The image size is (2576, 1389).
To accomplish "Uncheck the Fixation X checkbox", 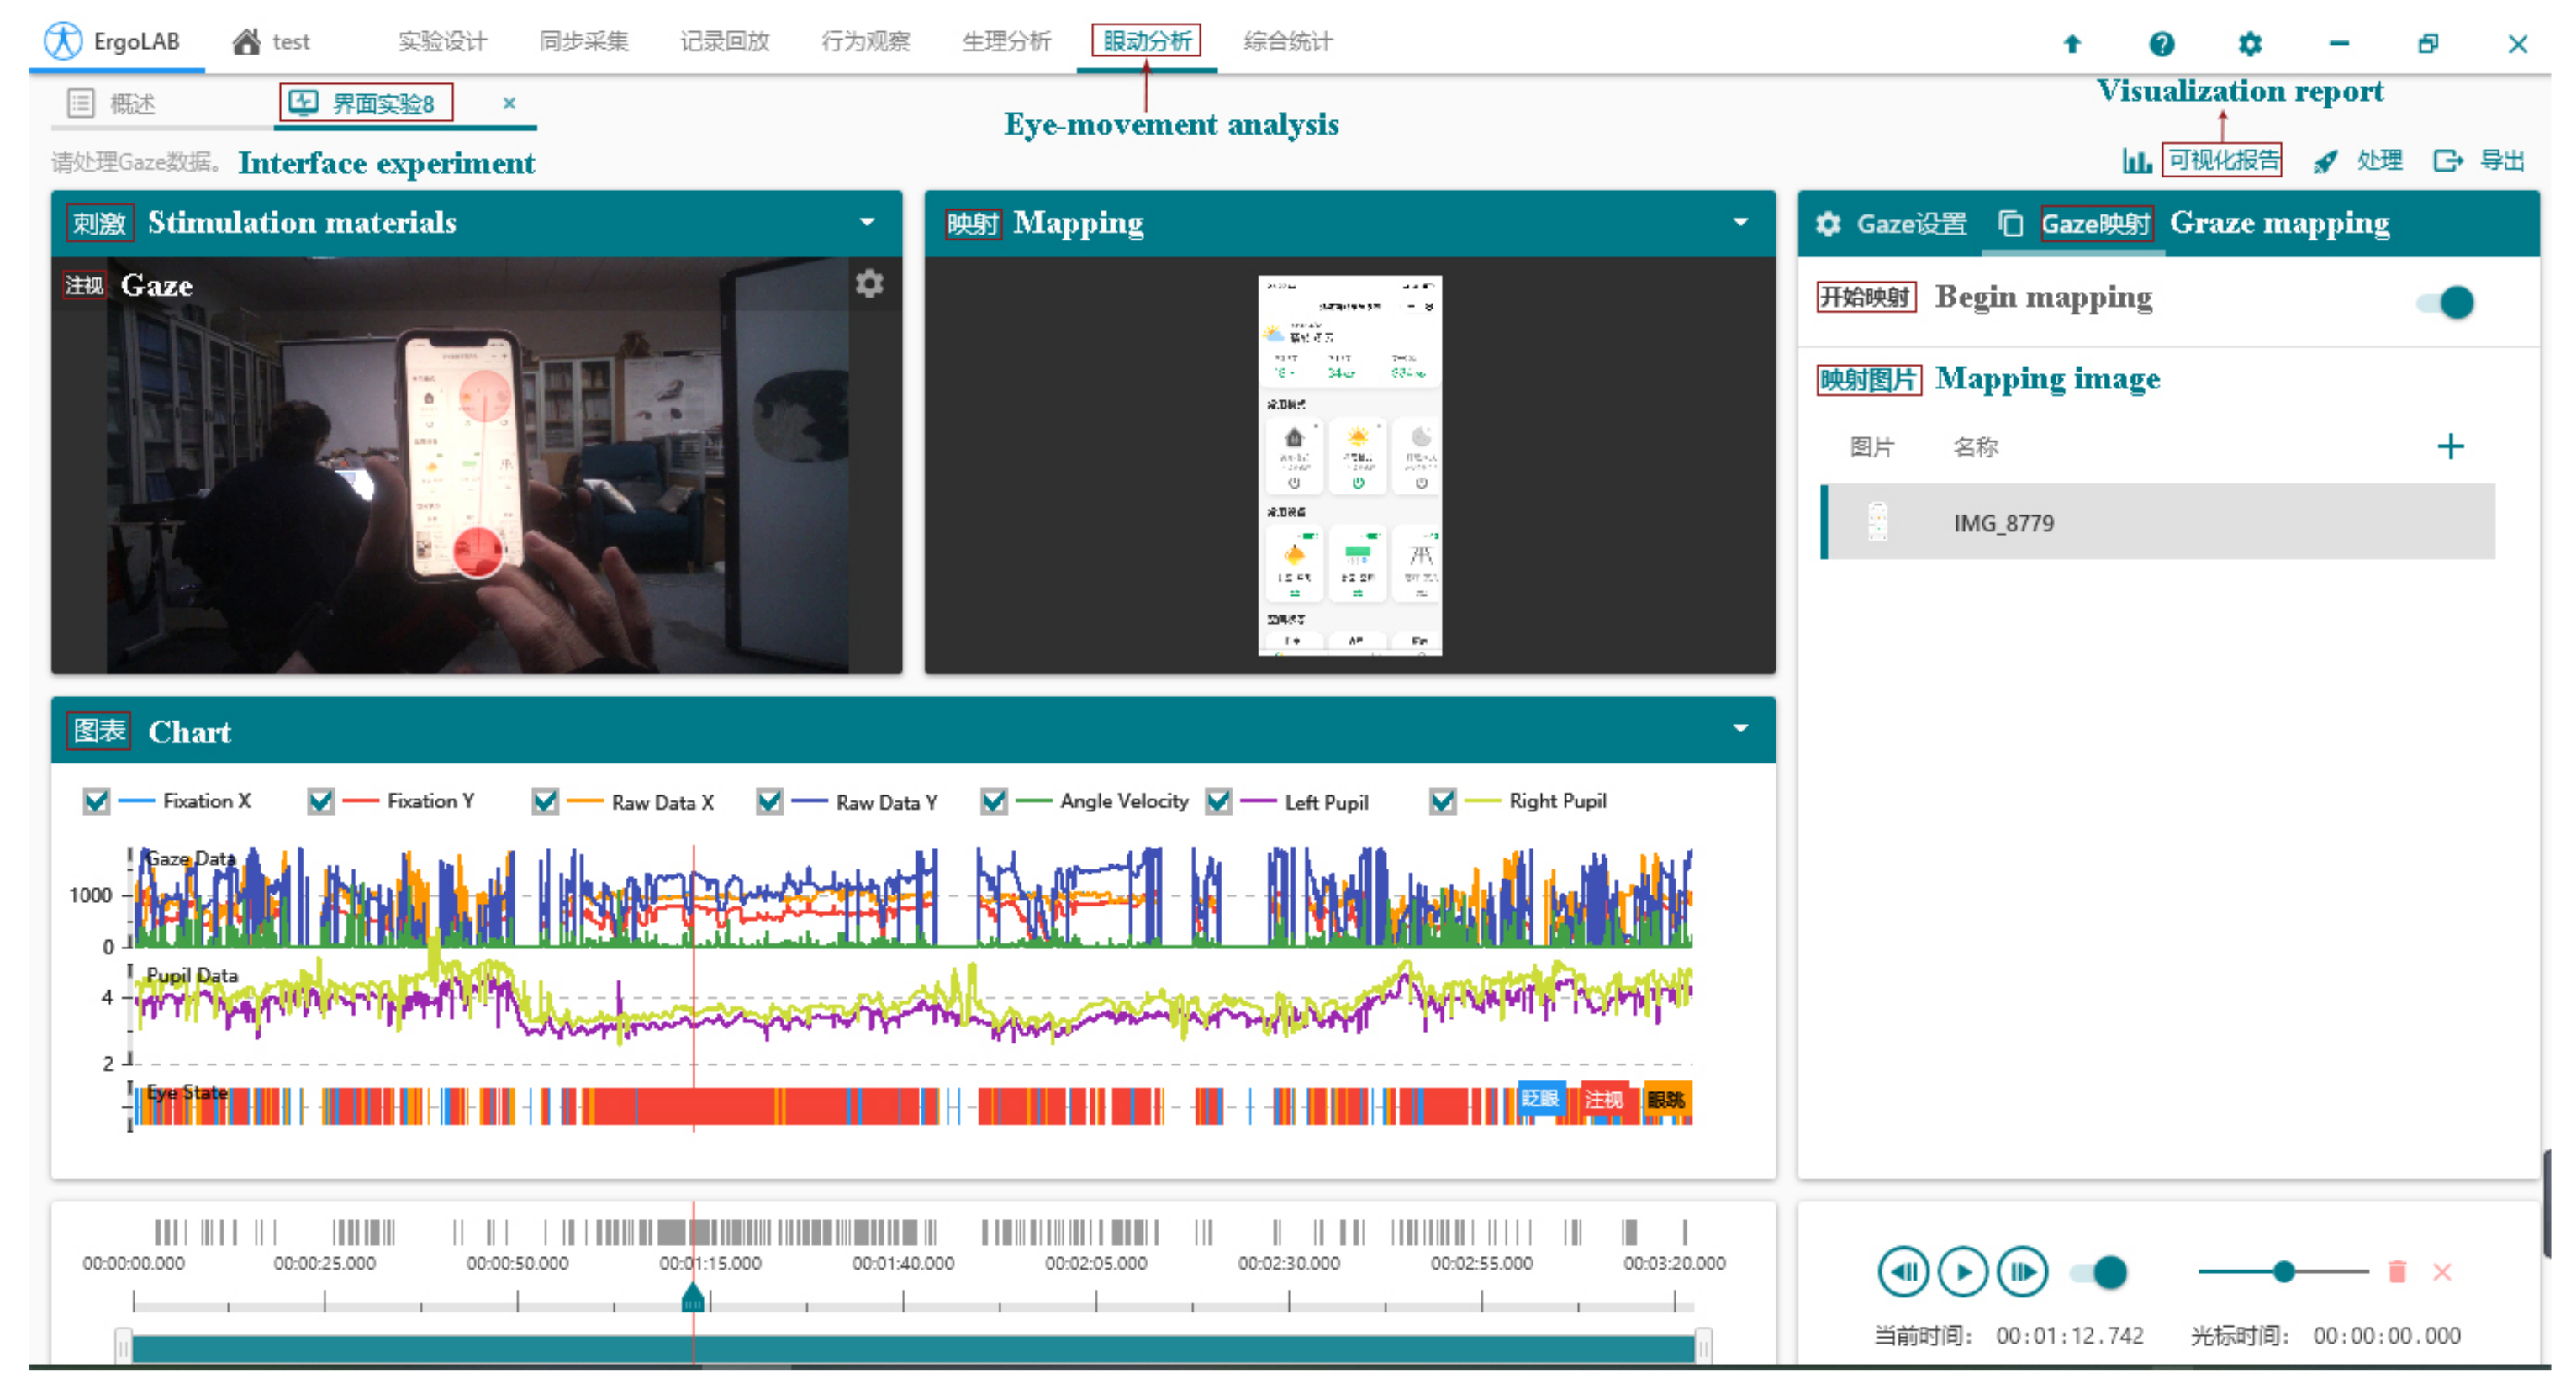I will [96, 801].
